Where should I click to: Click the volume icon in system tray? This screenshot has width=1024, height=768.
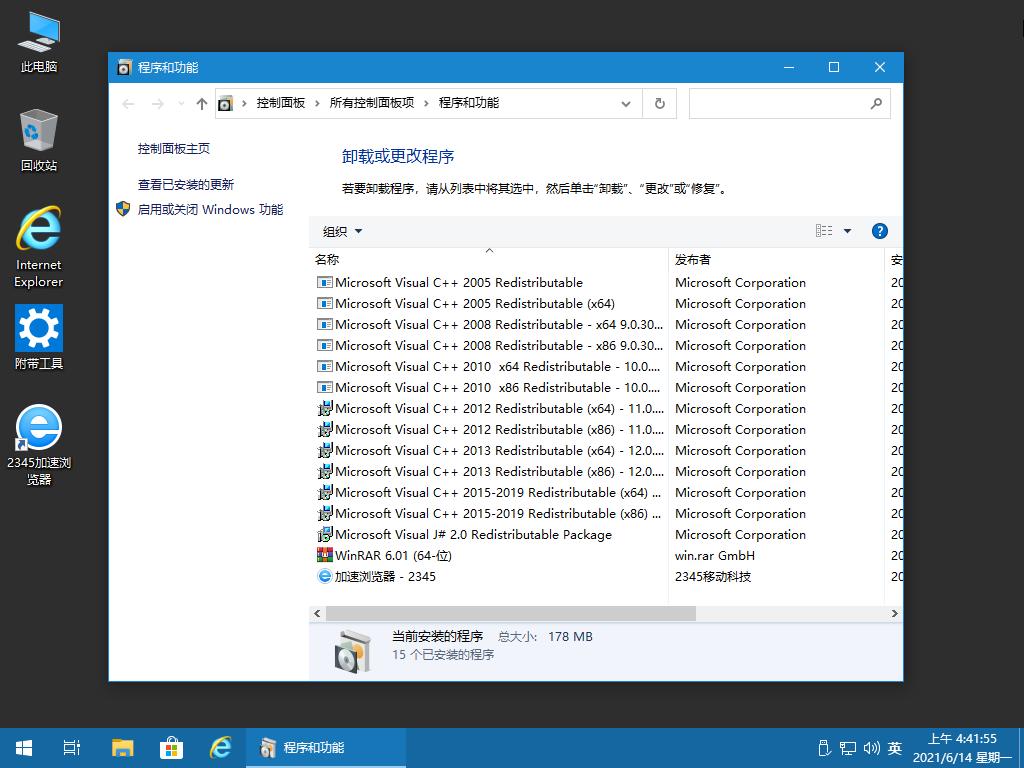(871, 748)
